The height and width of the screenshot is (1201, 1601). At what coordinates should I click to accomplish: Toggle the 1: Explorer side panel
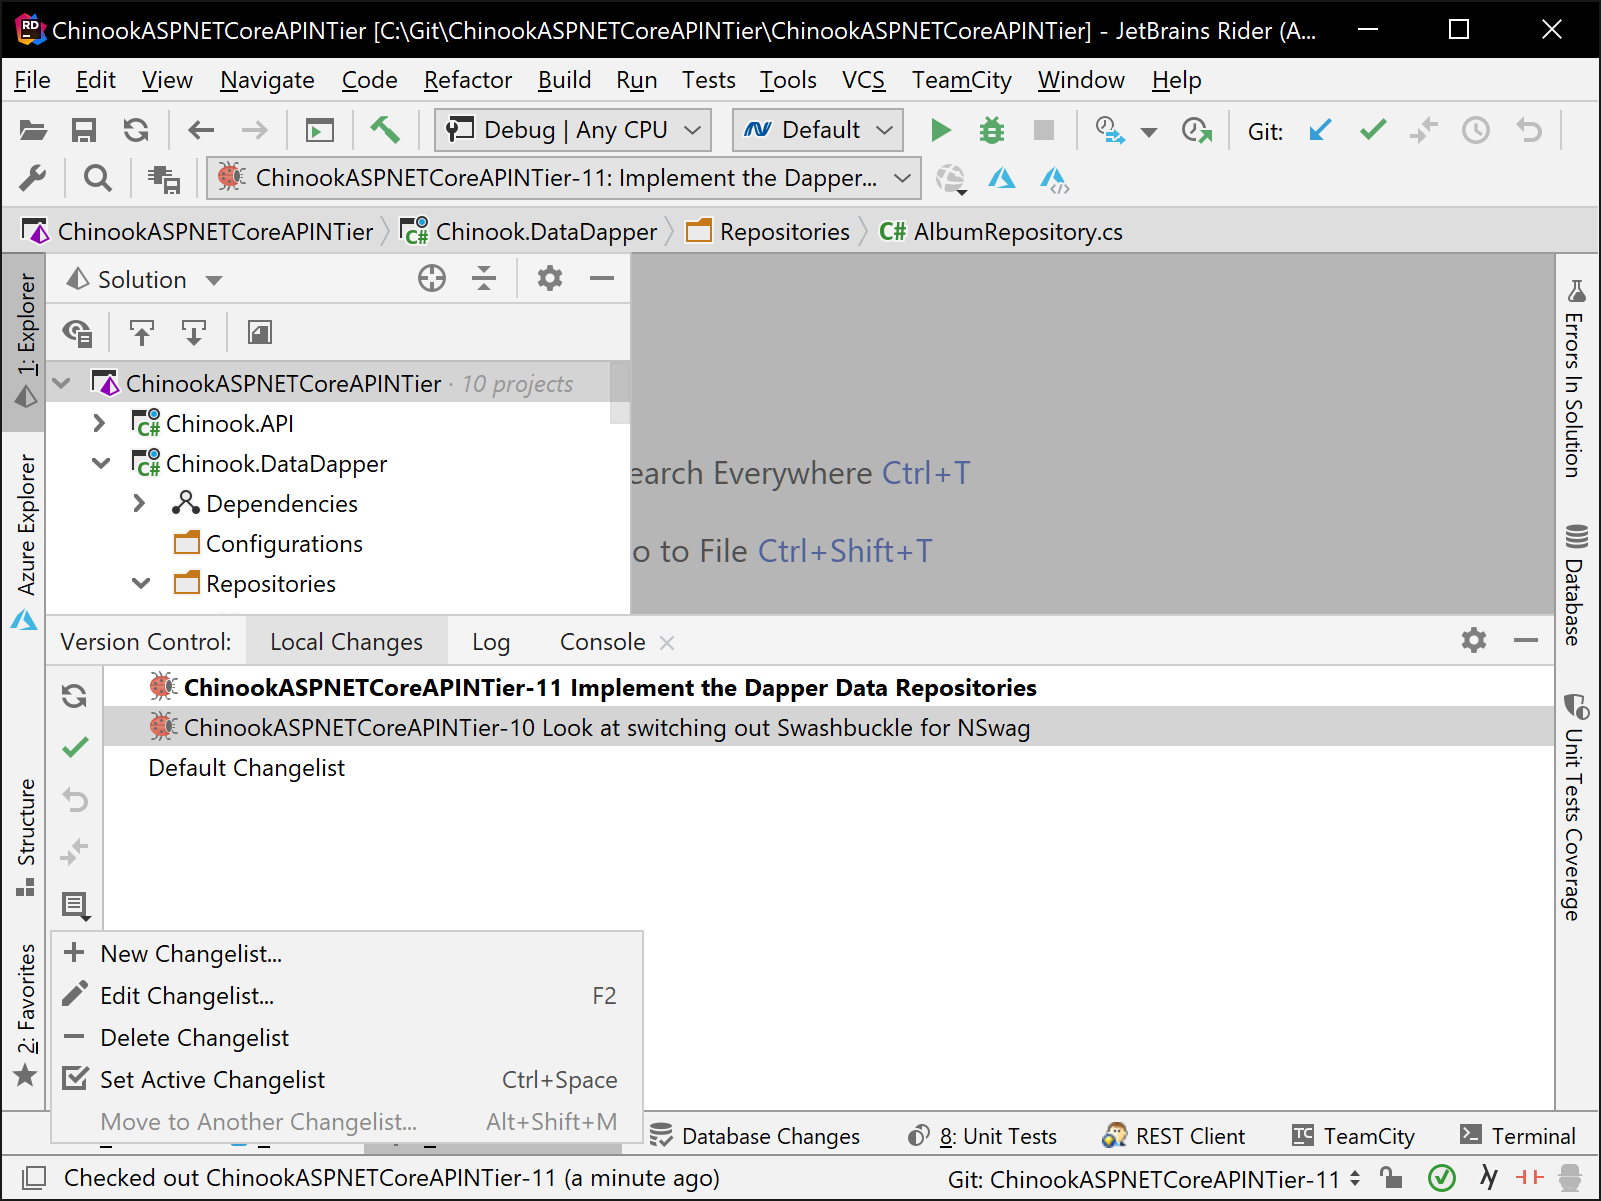(x=26, y=342)
